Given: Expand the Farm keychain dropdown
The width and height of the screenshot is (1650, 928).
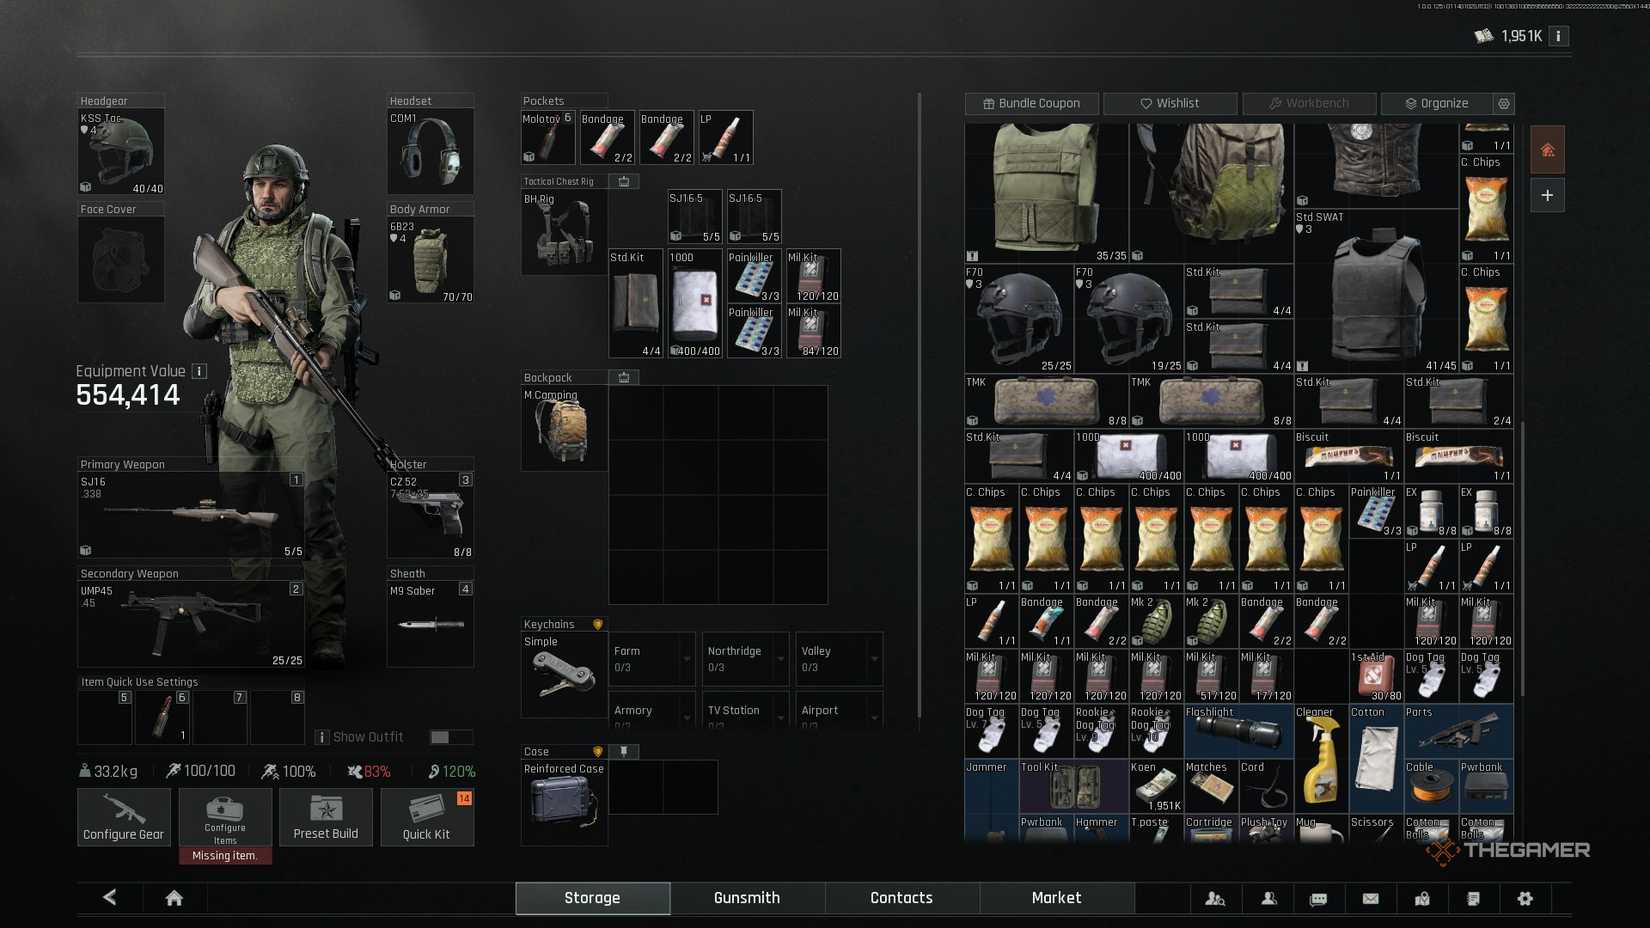Looking at the screenshot, I should 686,659.
